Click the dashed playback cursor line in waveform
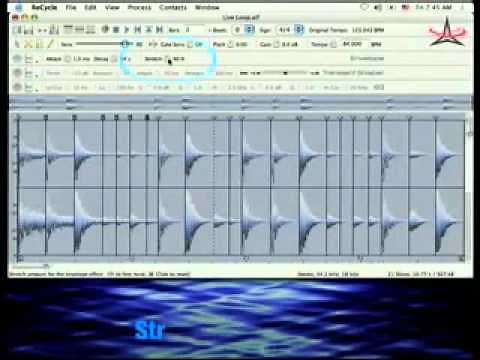This screenshot has height=360, width=480. tap(214, 187)
